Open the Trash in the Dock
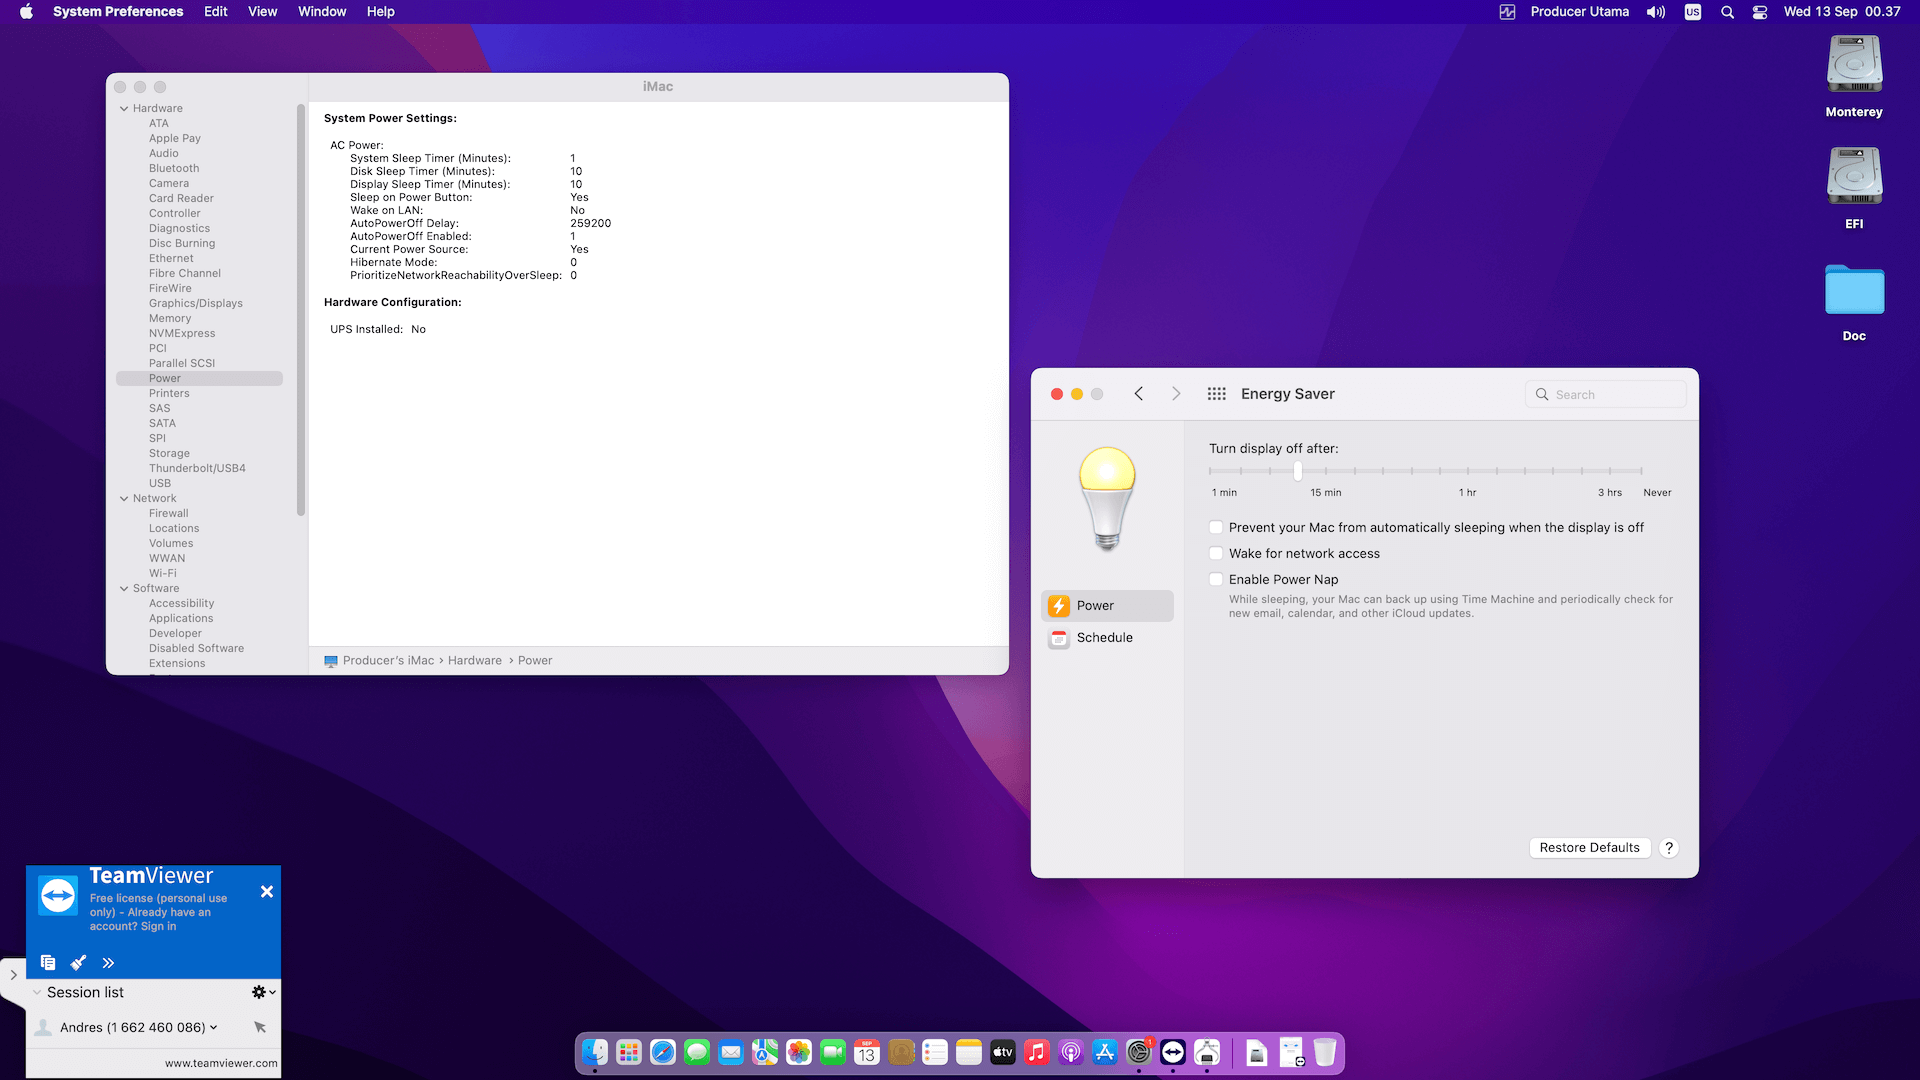Image resolution: width=1920 pixels, height=1080 pixels. (1325, 1052)
